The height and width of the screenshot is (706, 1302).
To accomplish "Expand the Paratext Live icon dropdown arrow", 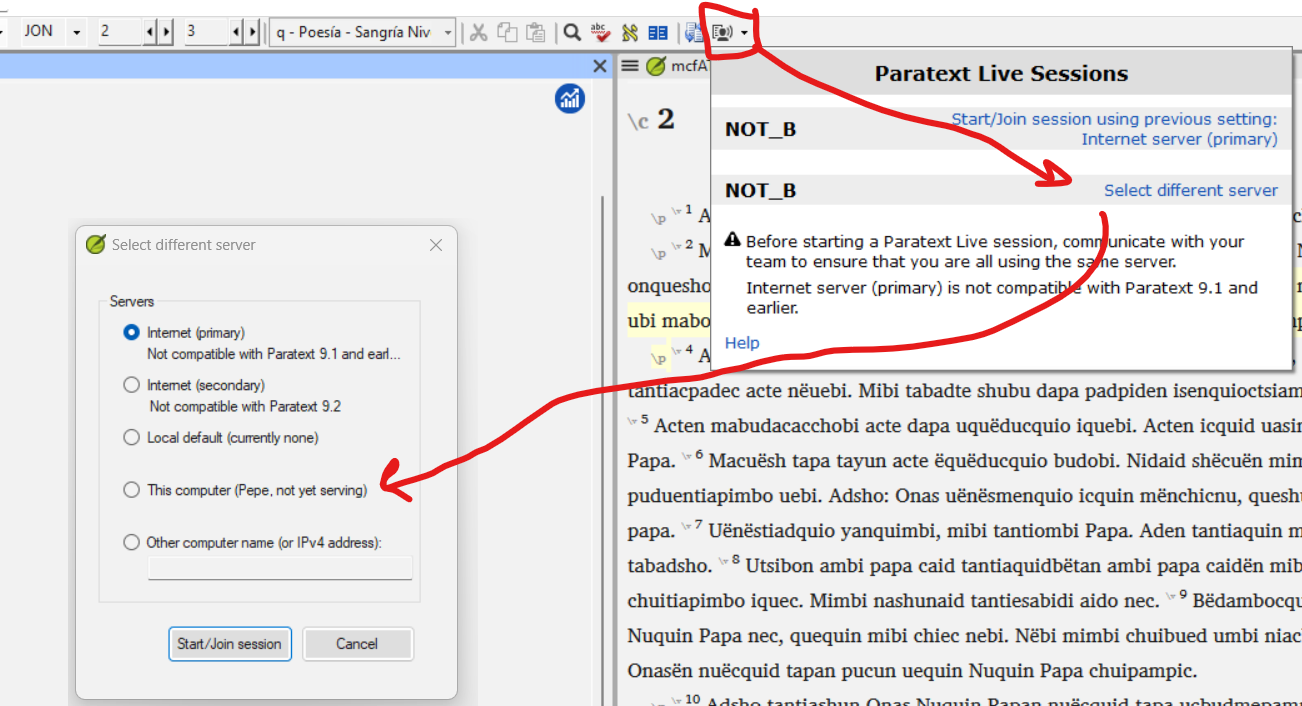I will 745,33.
